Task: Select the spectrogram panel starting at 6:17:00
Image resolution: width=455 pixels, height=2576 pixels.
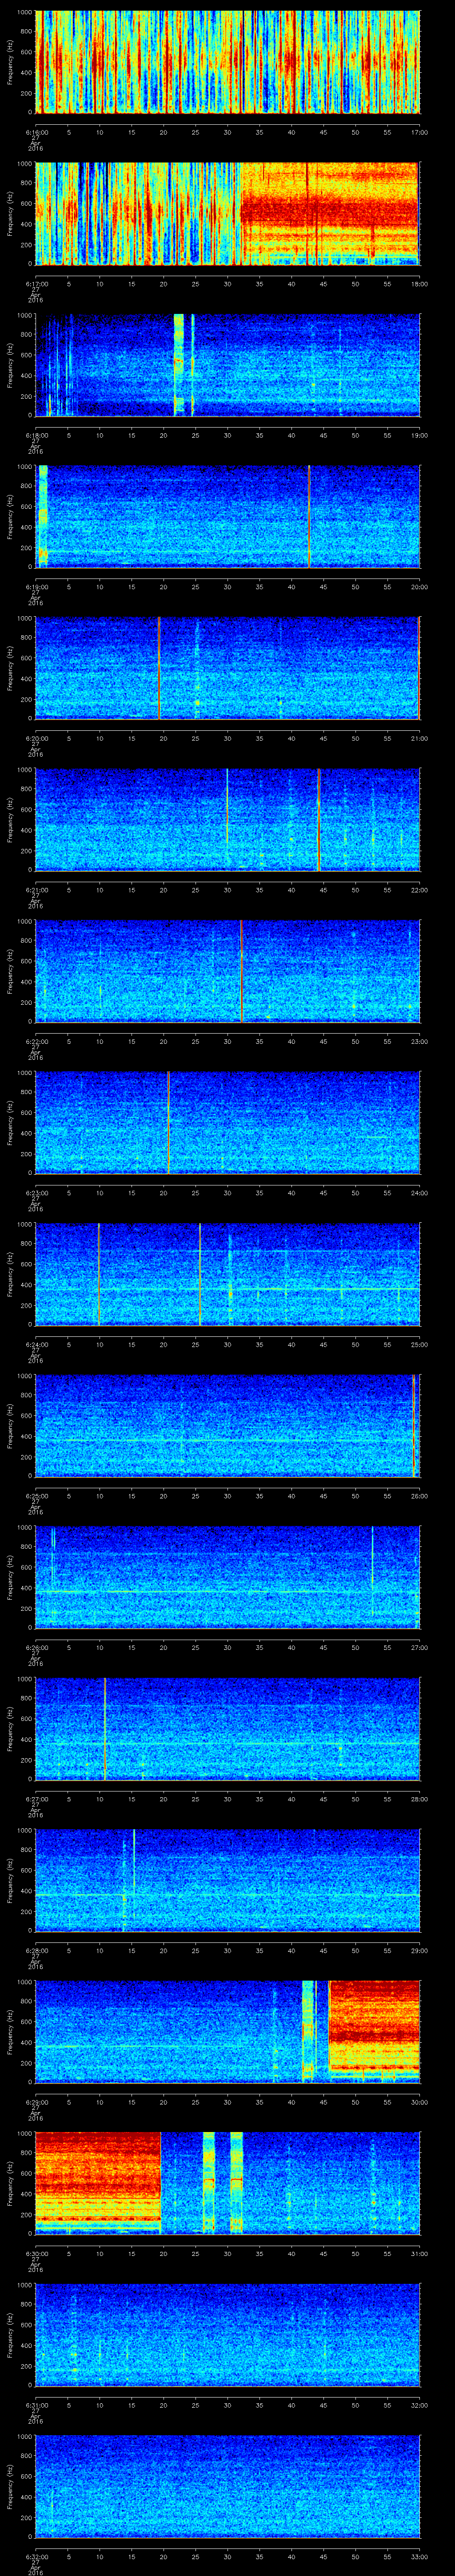Action: pos(227,214)
